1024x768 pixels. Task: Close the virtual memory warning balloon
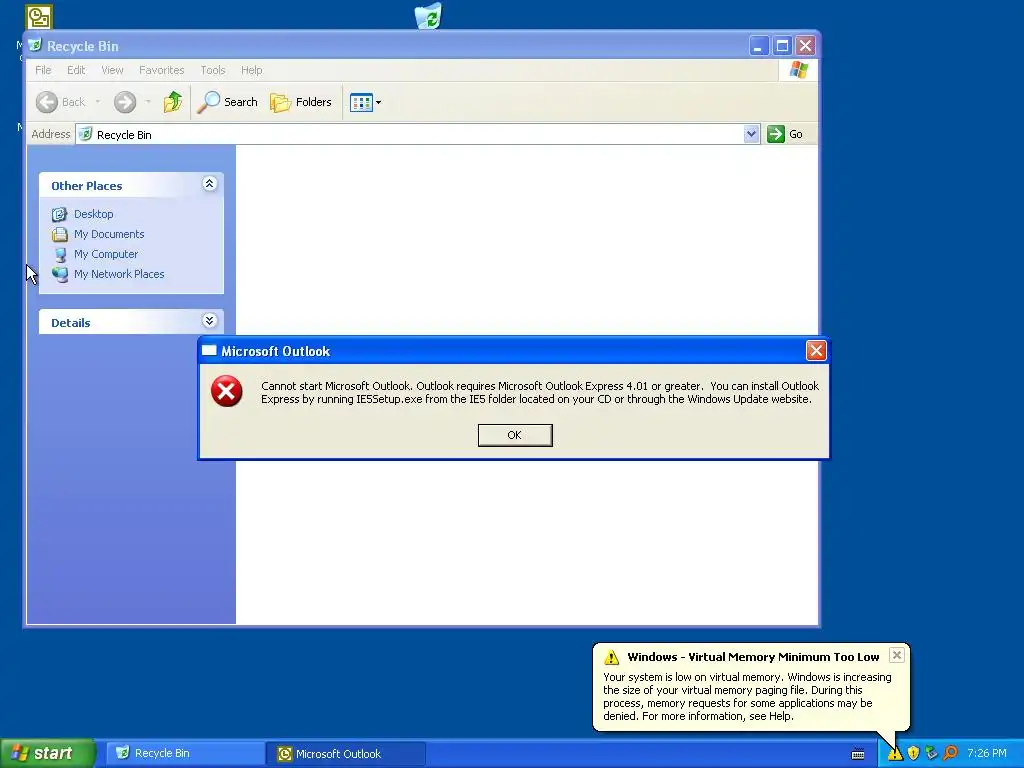tap(897, 655)
